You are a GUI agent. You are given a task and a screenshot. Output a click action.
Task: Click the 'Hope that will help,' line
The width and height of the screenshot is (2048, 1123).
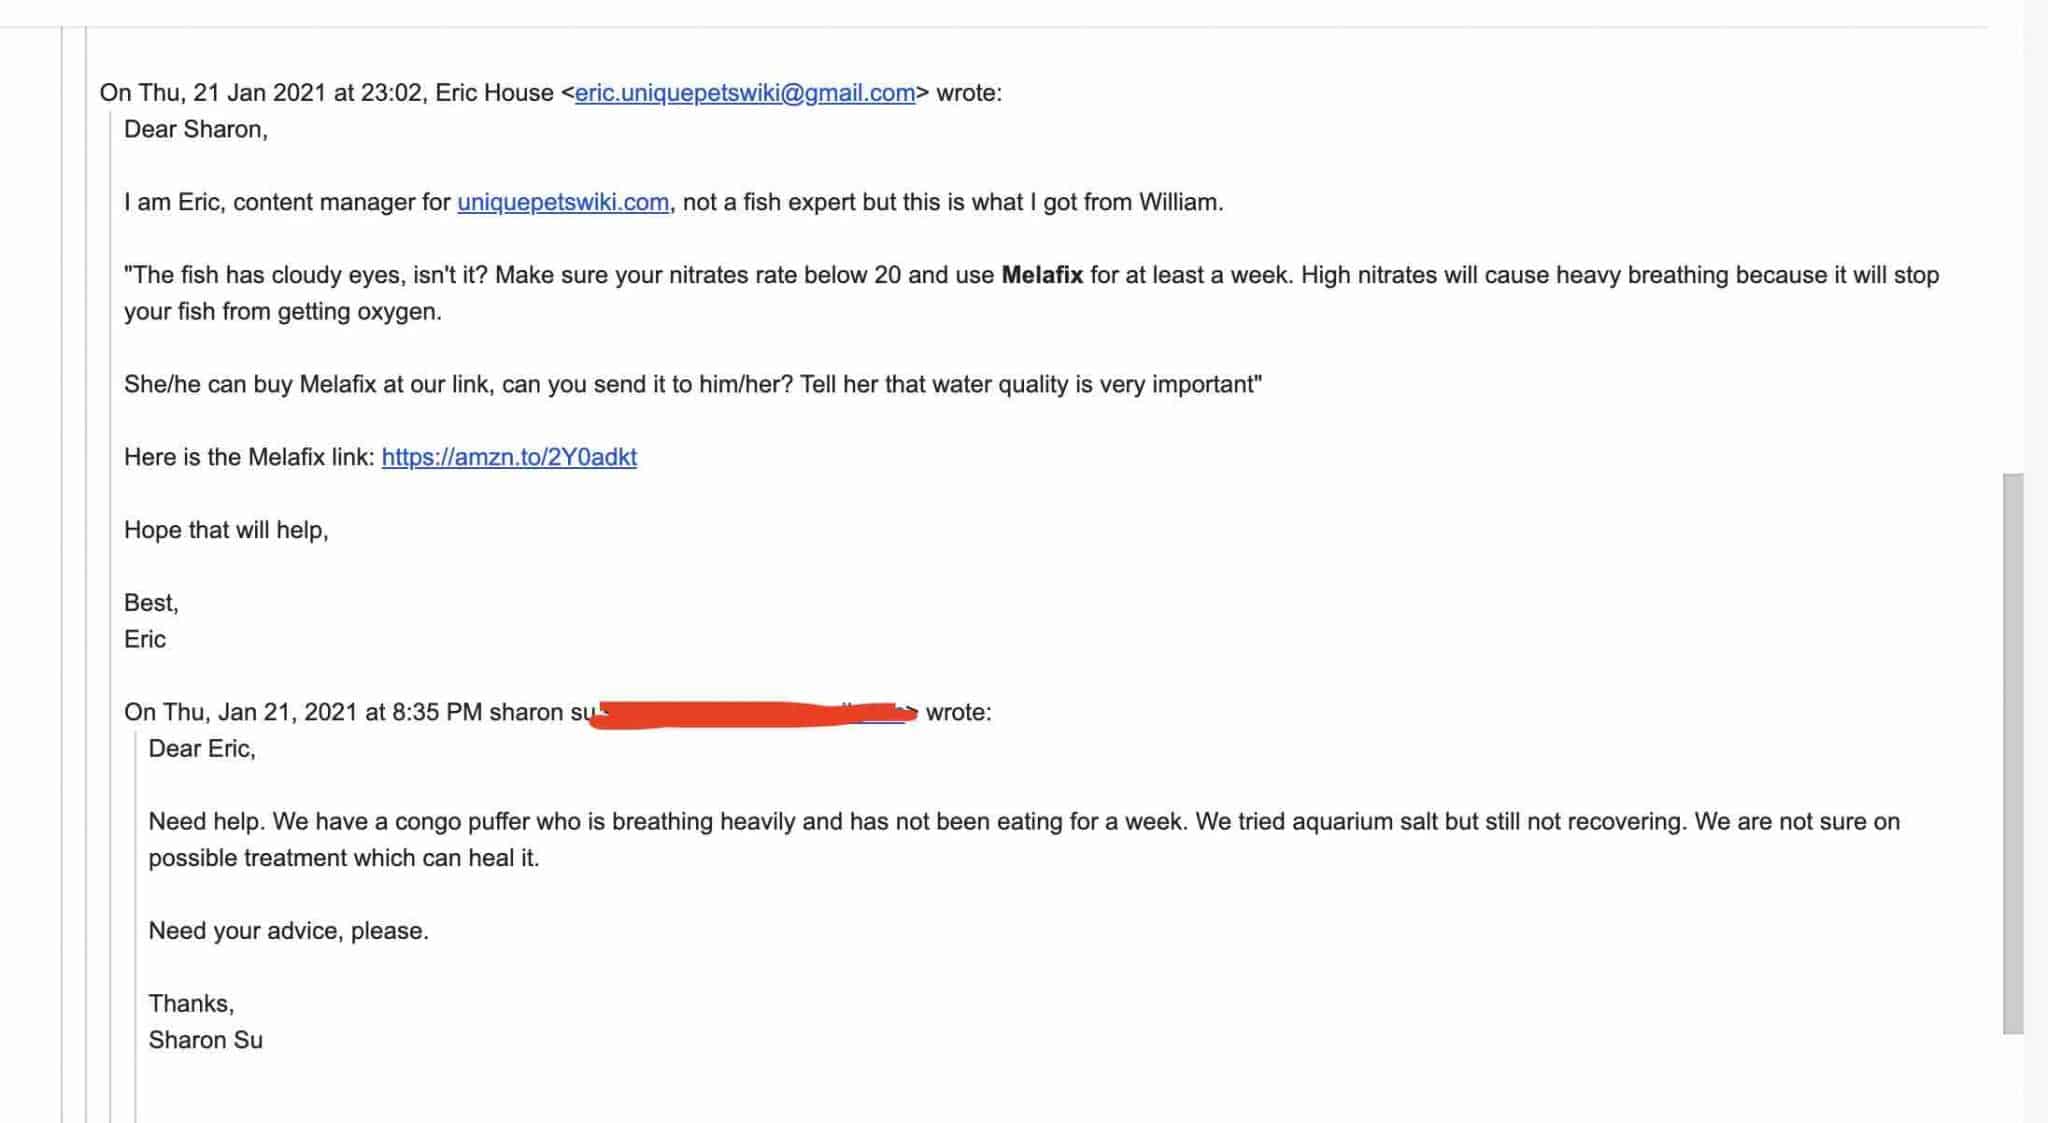click(226, 530)
